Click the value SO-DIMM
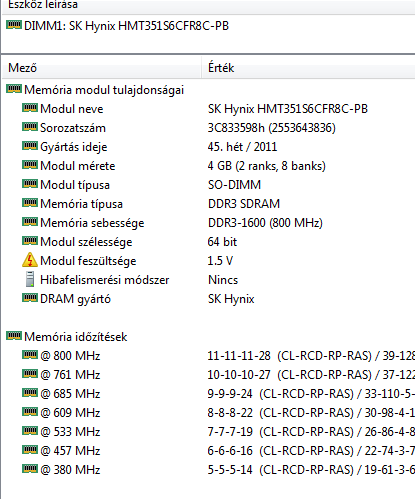415x499 pixels. coord(234,185)
